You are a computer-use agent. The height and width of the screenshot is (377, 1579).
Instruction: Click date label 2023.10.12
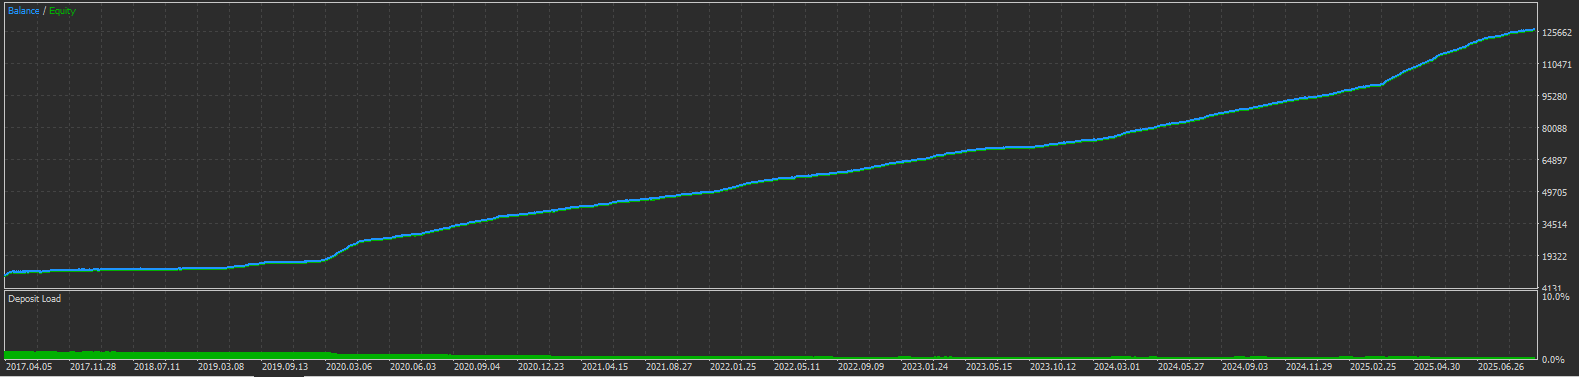[1053, 367]
